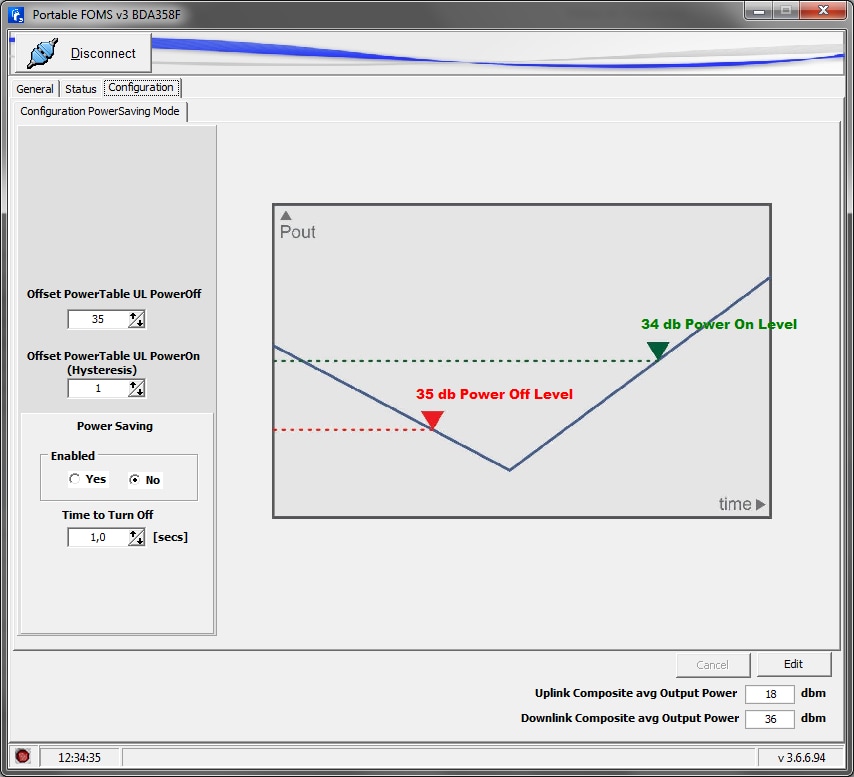
Task: Select the Yes radio button for Power Saving
Action: (x=75, y=479)
